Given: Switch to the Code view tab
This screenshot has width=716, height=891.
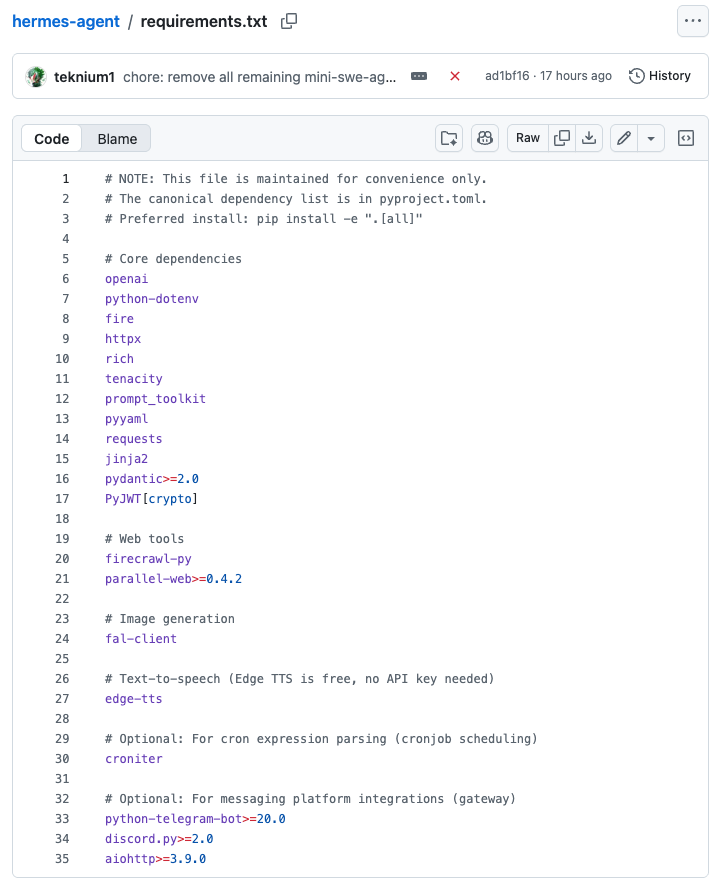Looking at the screenshot, I should (x=52, y=139).
